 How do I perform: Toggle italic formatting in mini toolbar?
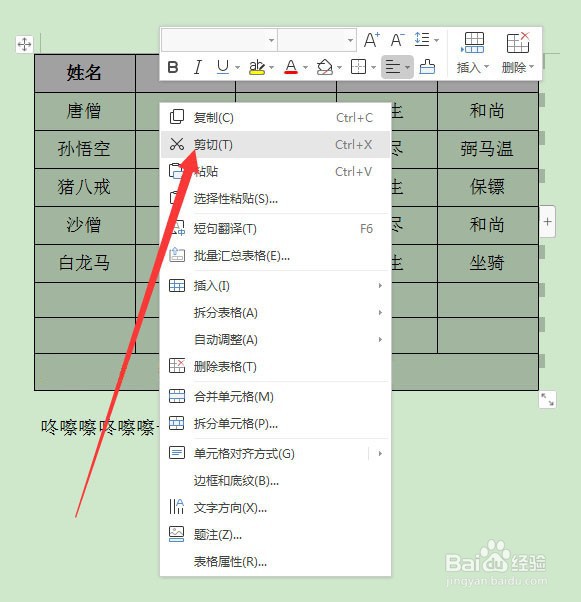[197, 67]
